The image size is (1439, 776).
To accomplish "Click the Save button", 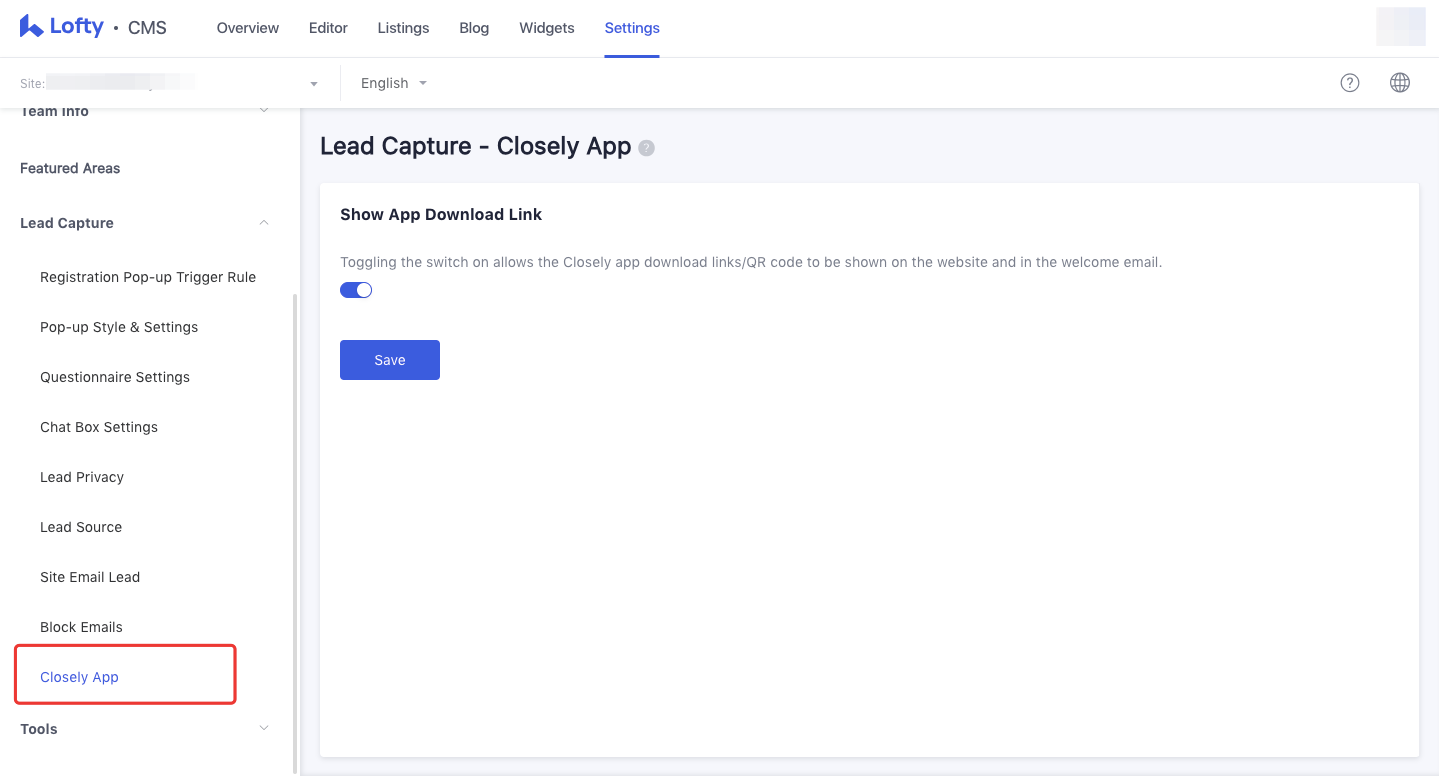I will [x=390, y=360].
